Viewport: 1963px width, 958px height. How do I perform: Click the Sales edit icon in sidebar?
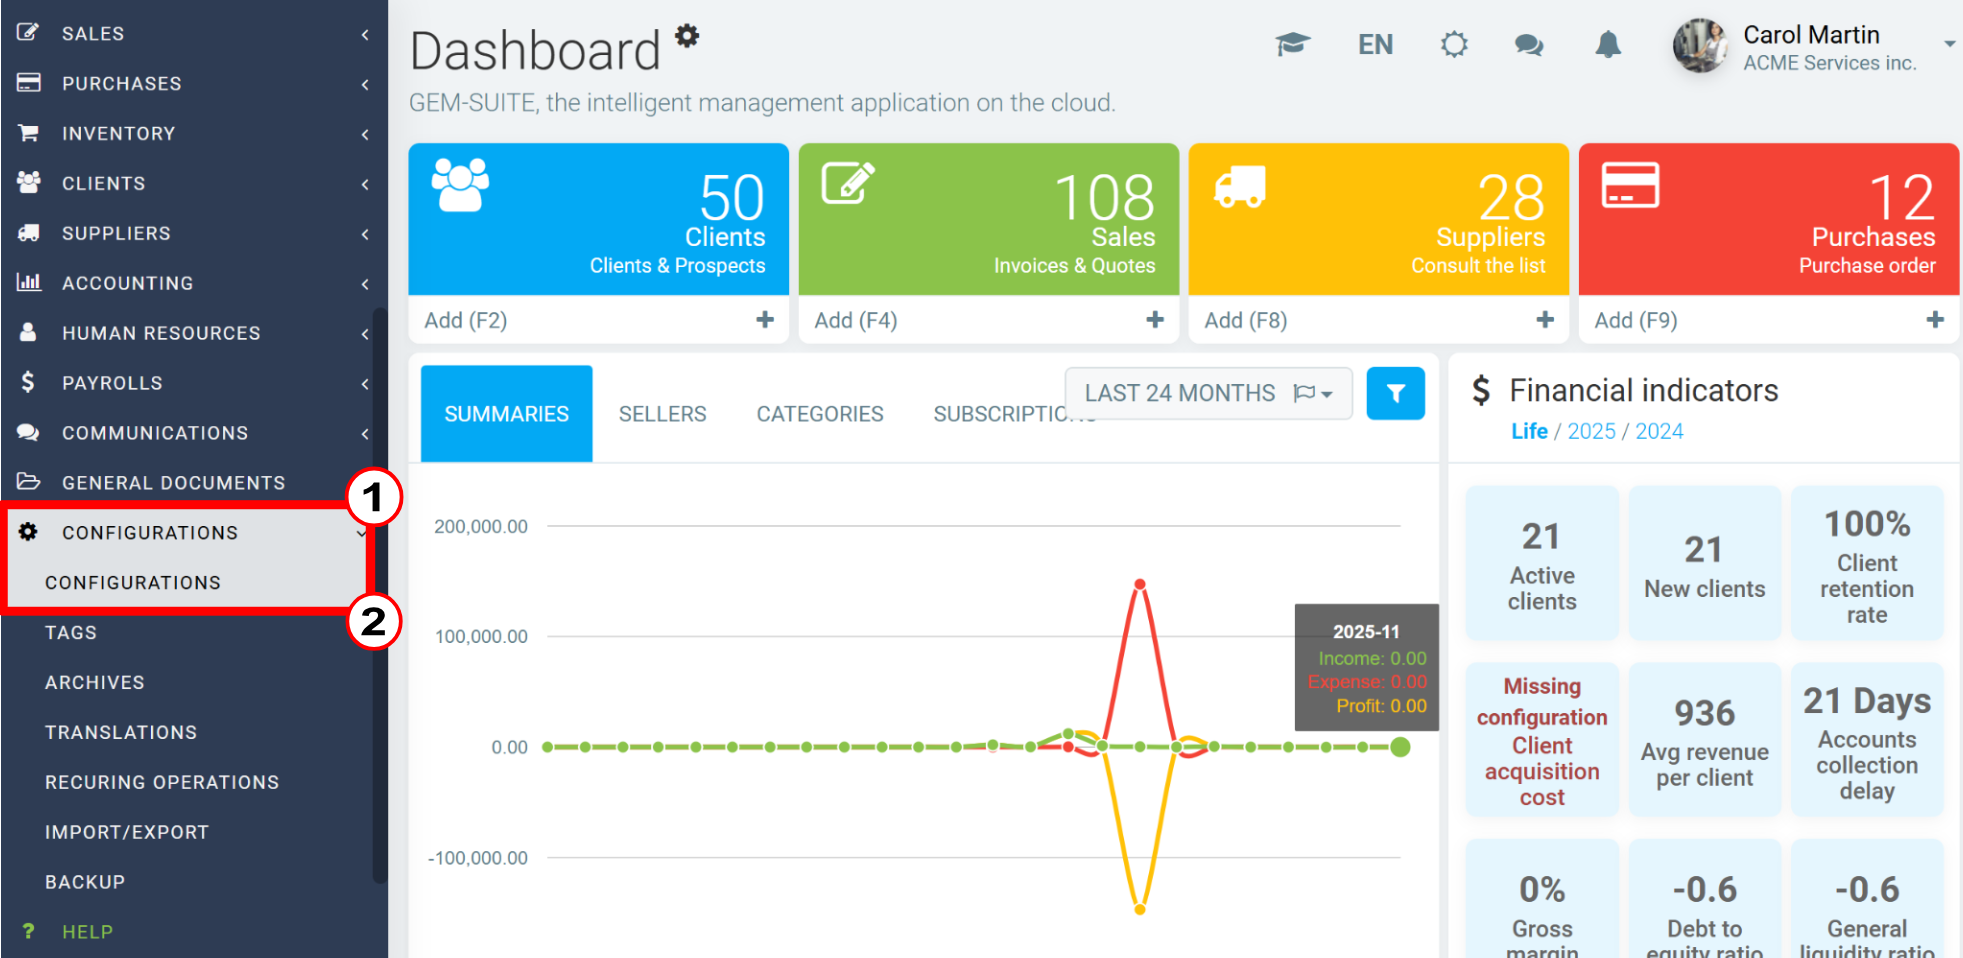[28, 33]
